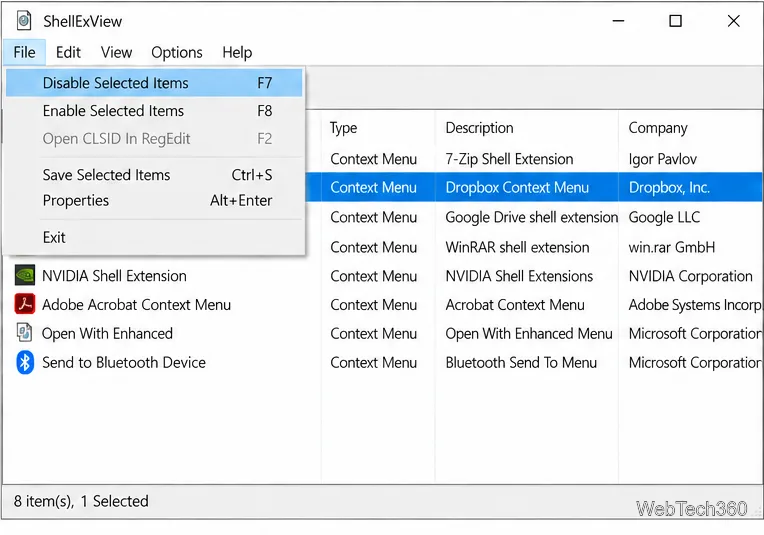The width and height of the screenshot is (764, 535).
Task: Open the Help menu
Action: (x=237, y=52)
